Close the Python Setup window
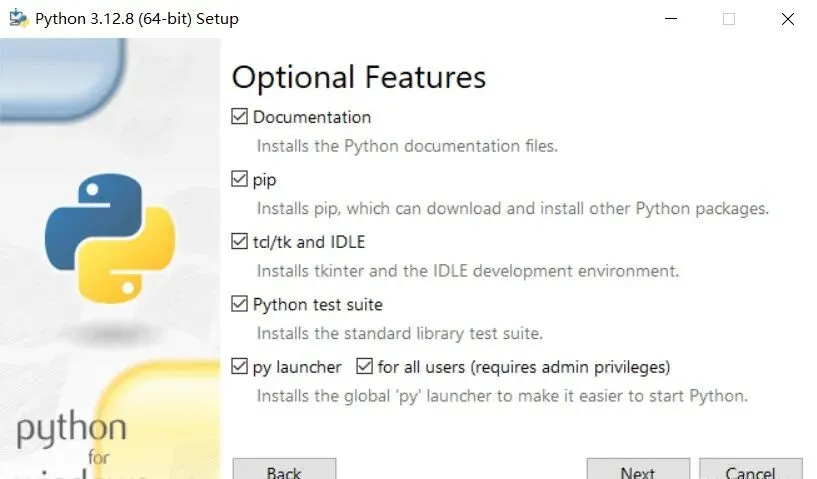The width and height of the screenshot is (817, 479). (x=788, y=18)
